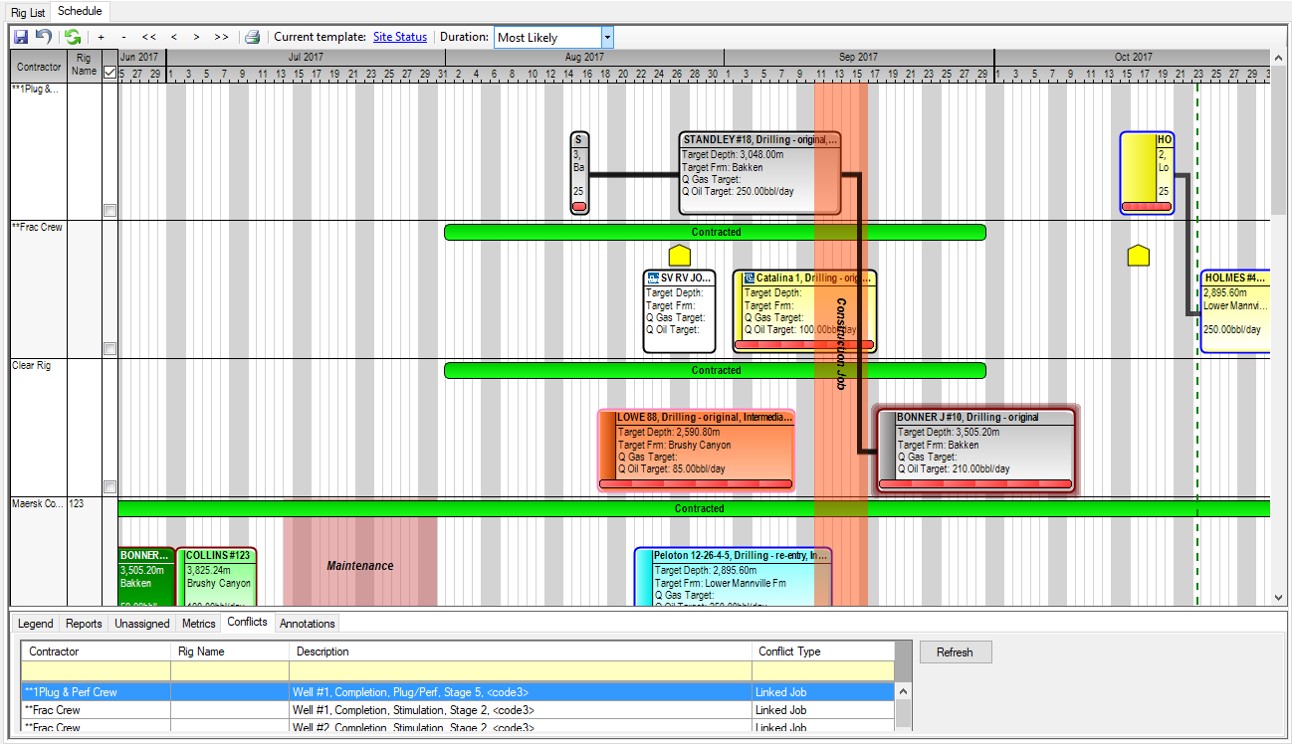Click the red progress bar on BONNER J #10
Viewport: 1292px width, 744px height.
click(975, 484)
